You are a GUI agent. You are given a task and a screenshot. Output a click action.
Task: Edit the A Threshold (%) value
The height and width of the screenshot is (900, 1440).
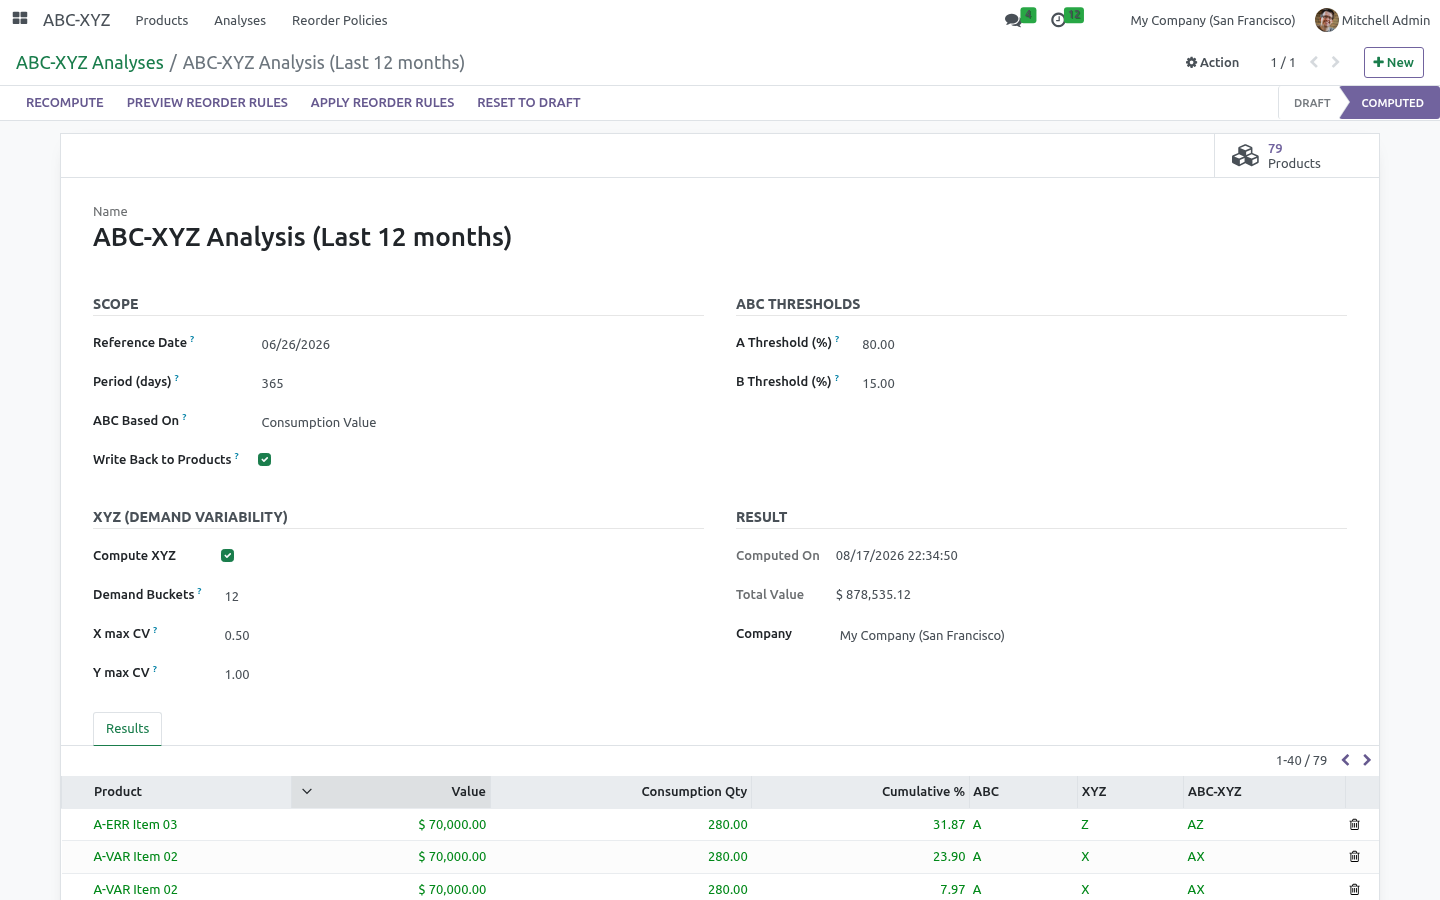(x=1103, y=344)
